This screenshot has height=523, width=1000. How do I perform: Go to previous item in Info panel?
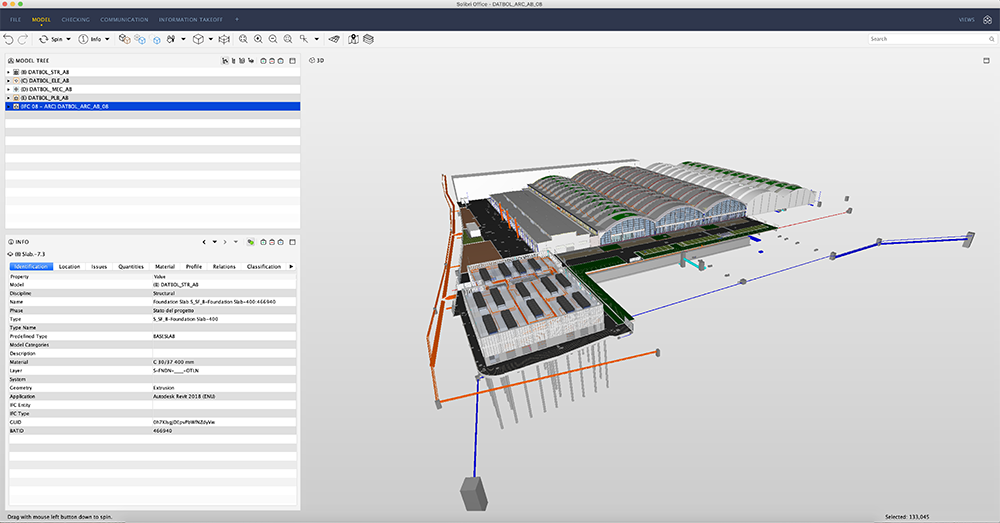tap(204, 242)
